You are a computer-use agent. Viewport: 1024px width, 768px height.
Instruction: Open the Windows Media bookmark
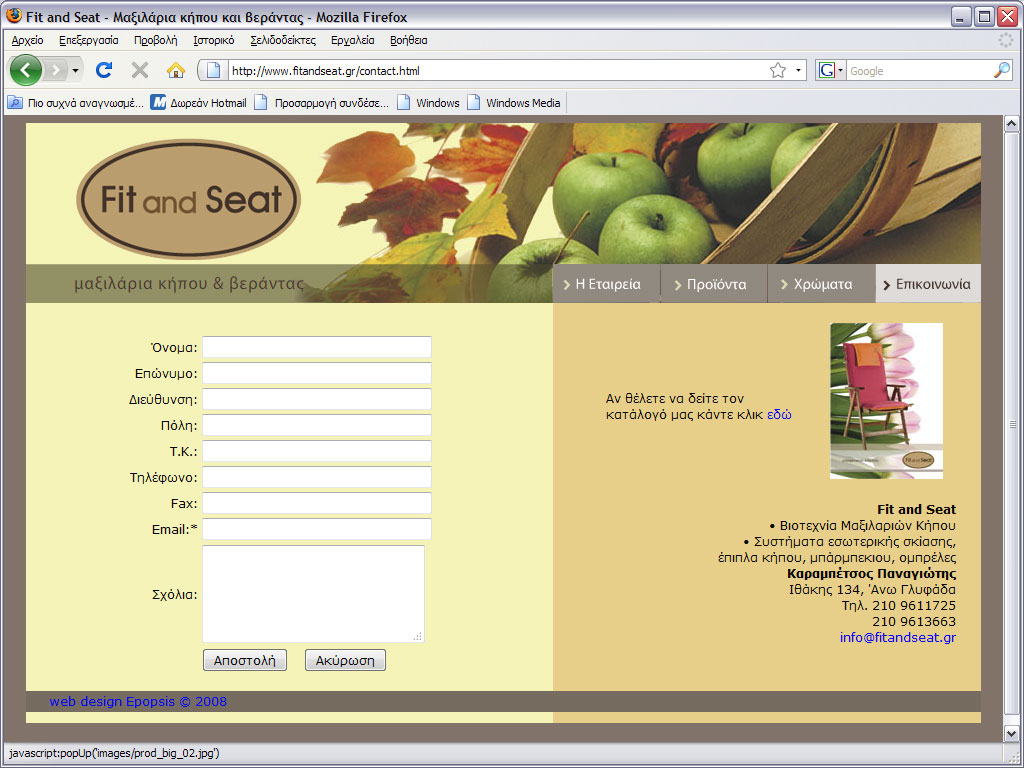[x=514, y=103]
